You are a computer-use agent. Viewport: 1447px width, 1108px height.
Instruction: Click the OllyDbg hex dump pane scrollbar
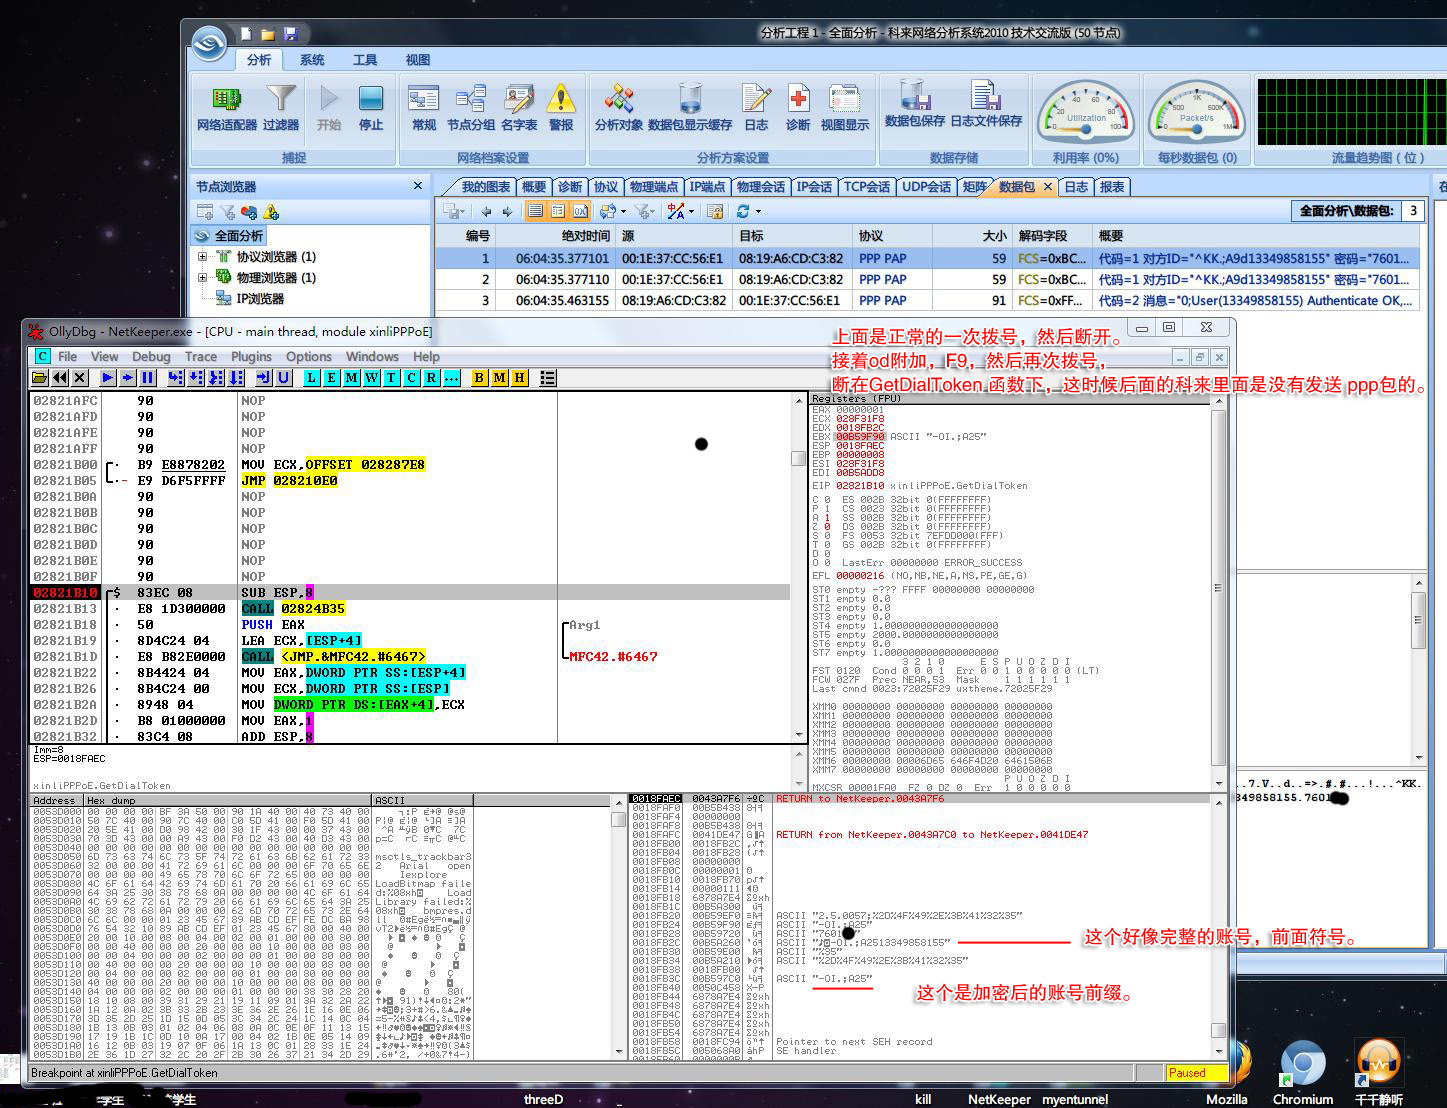pos(618,928)
